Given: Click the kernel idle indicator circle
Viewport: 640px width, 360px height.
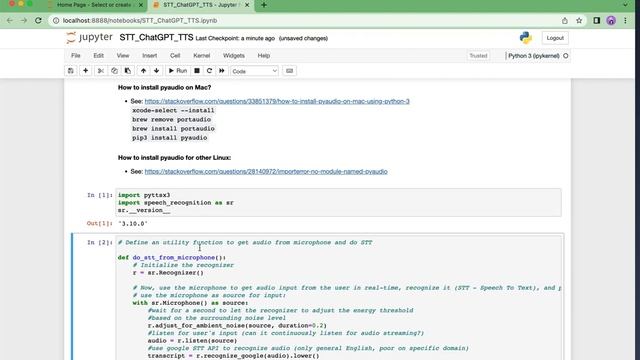Looking at the screenshot, I should tap(566, 56).
